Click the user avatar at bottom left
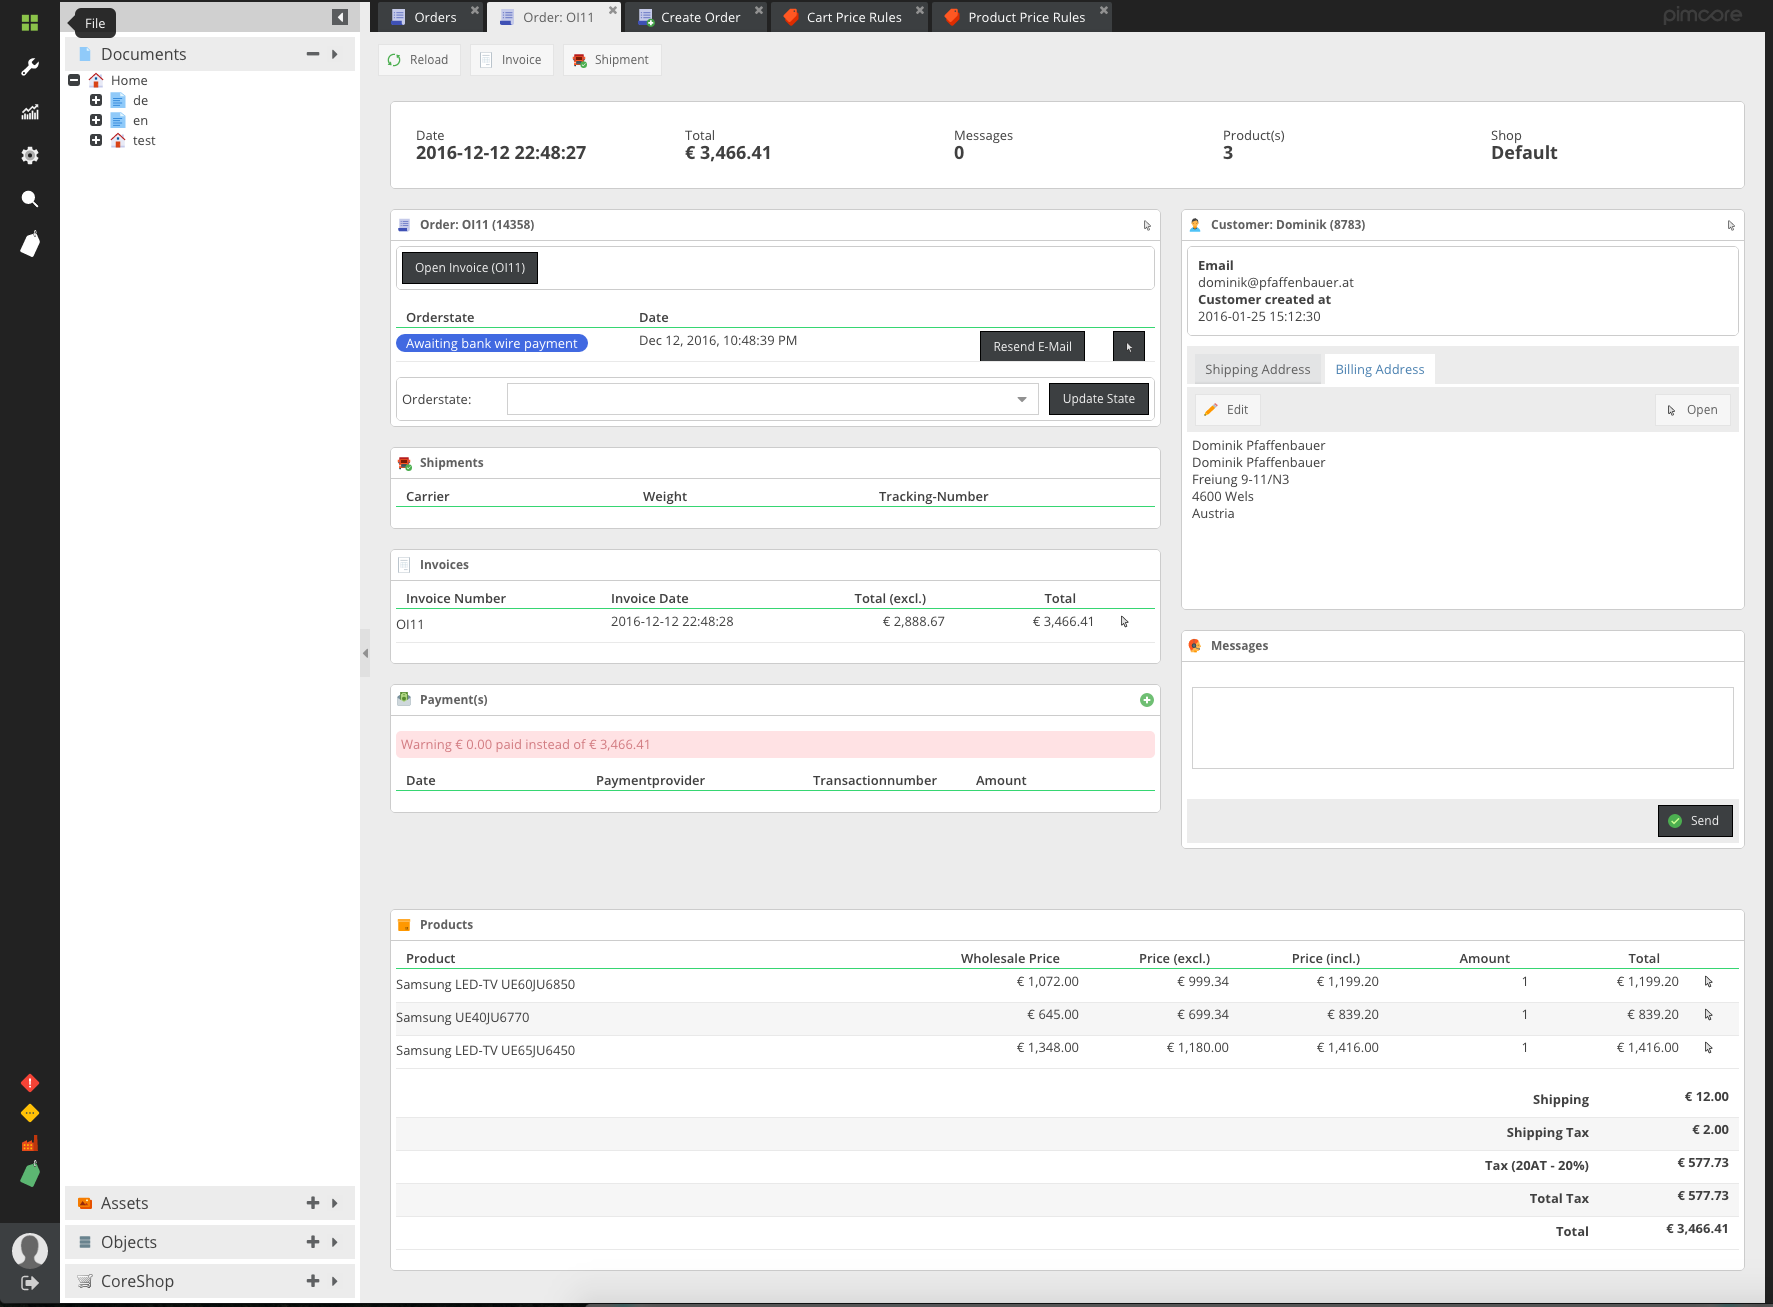Image resolution: width=1773 pixels, height=1307 pixels. [x=29, y=1249]
